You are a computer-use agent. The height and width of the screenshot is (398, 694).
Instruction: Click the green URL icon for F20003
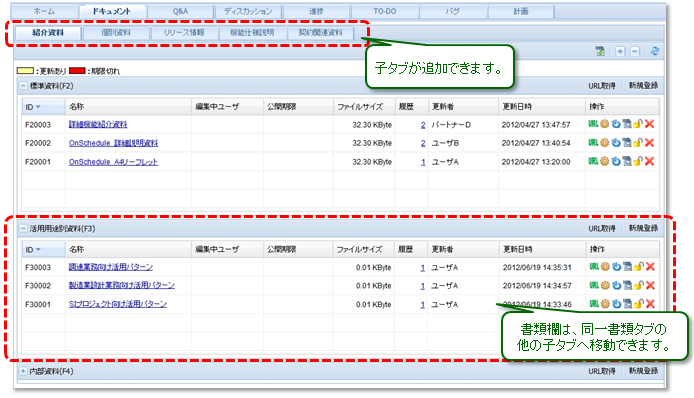593,124
